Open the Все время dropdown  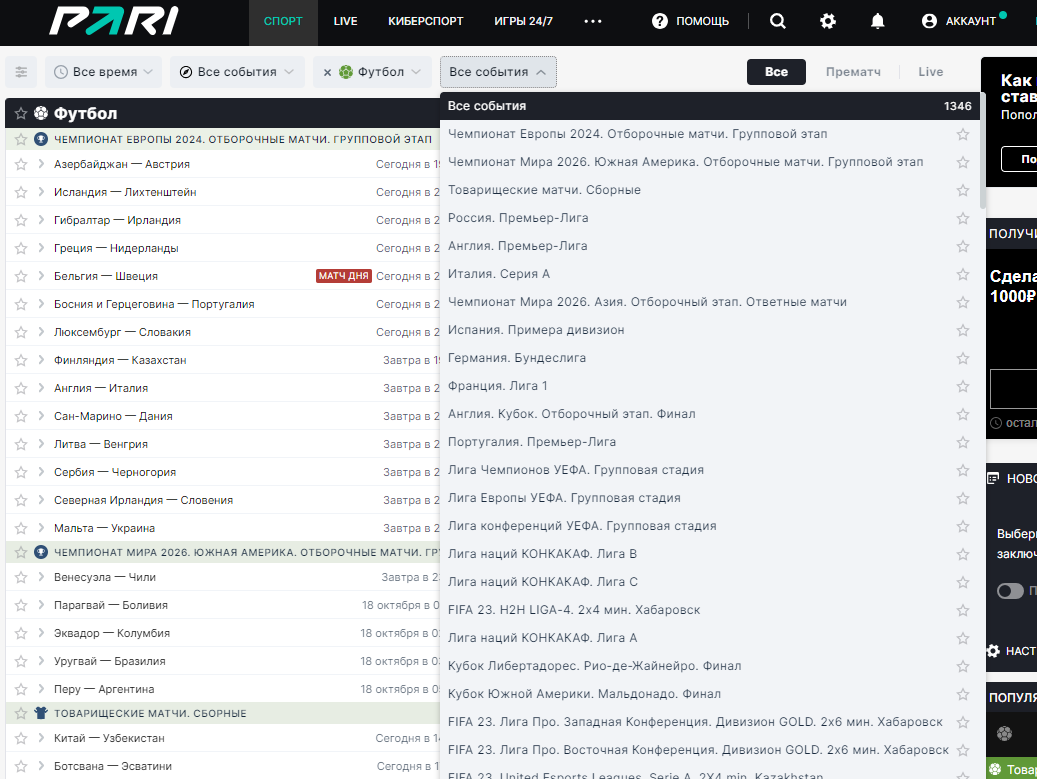(103, 72)
